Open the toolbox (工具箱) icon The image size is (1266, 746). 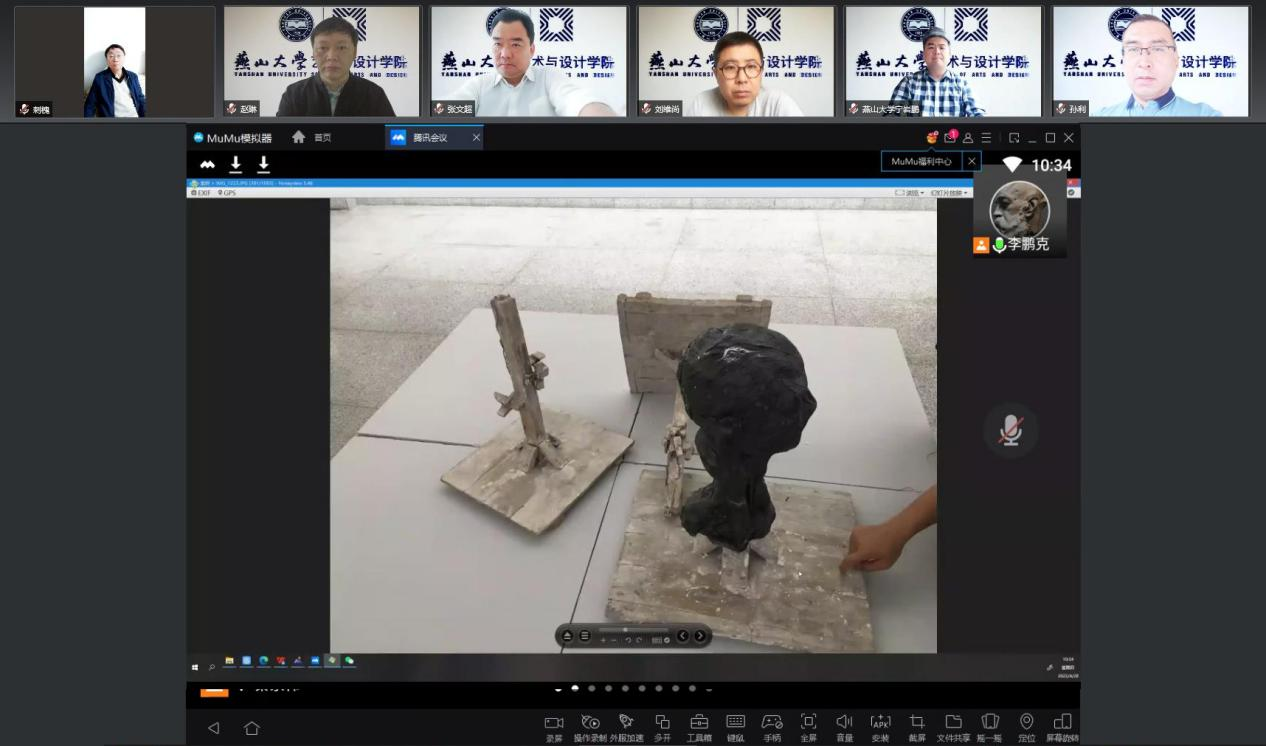coord(699,723)
